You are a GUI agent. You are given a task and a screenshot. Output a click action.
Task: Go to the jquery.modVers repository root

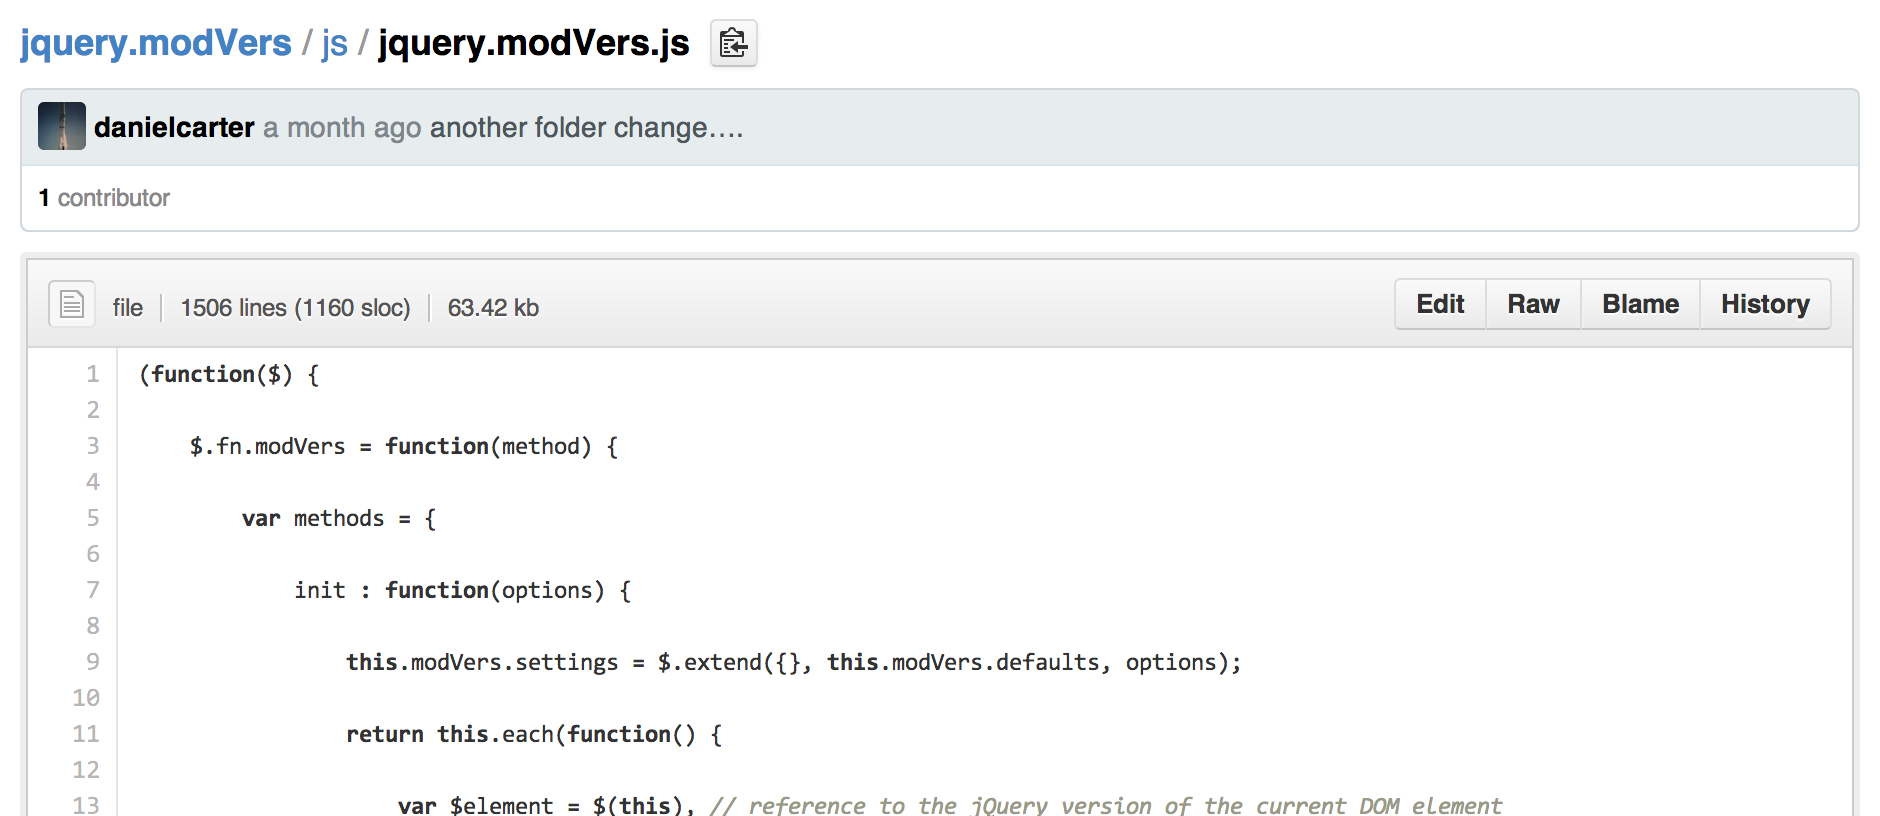(156, 44)
